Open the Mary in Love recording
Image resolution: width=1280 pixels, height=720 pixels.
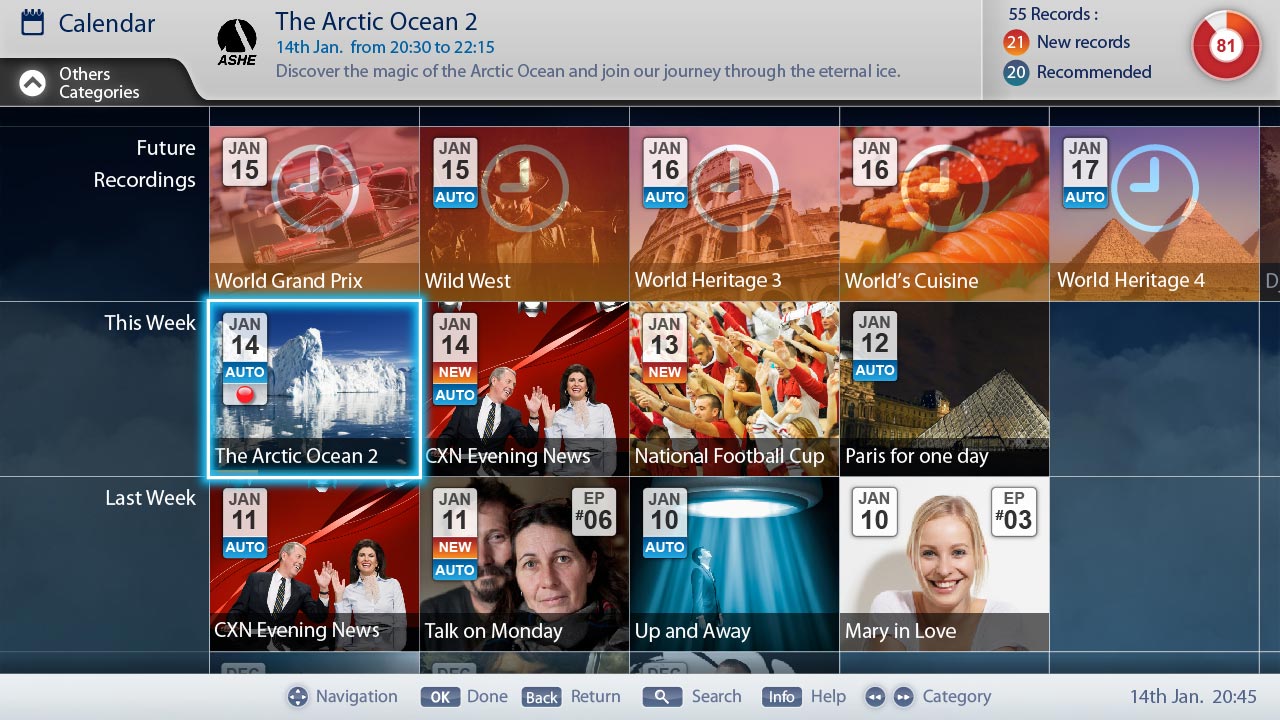(944, 564)
